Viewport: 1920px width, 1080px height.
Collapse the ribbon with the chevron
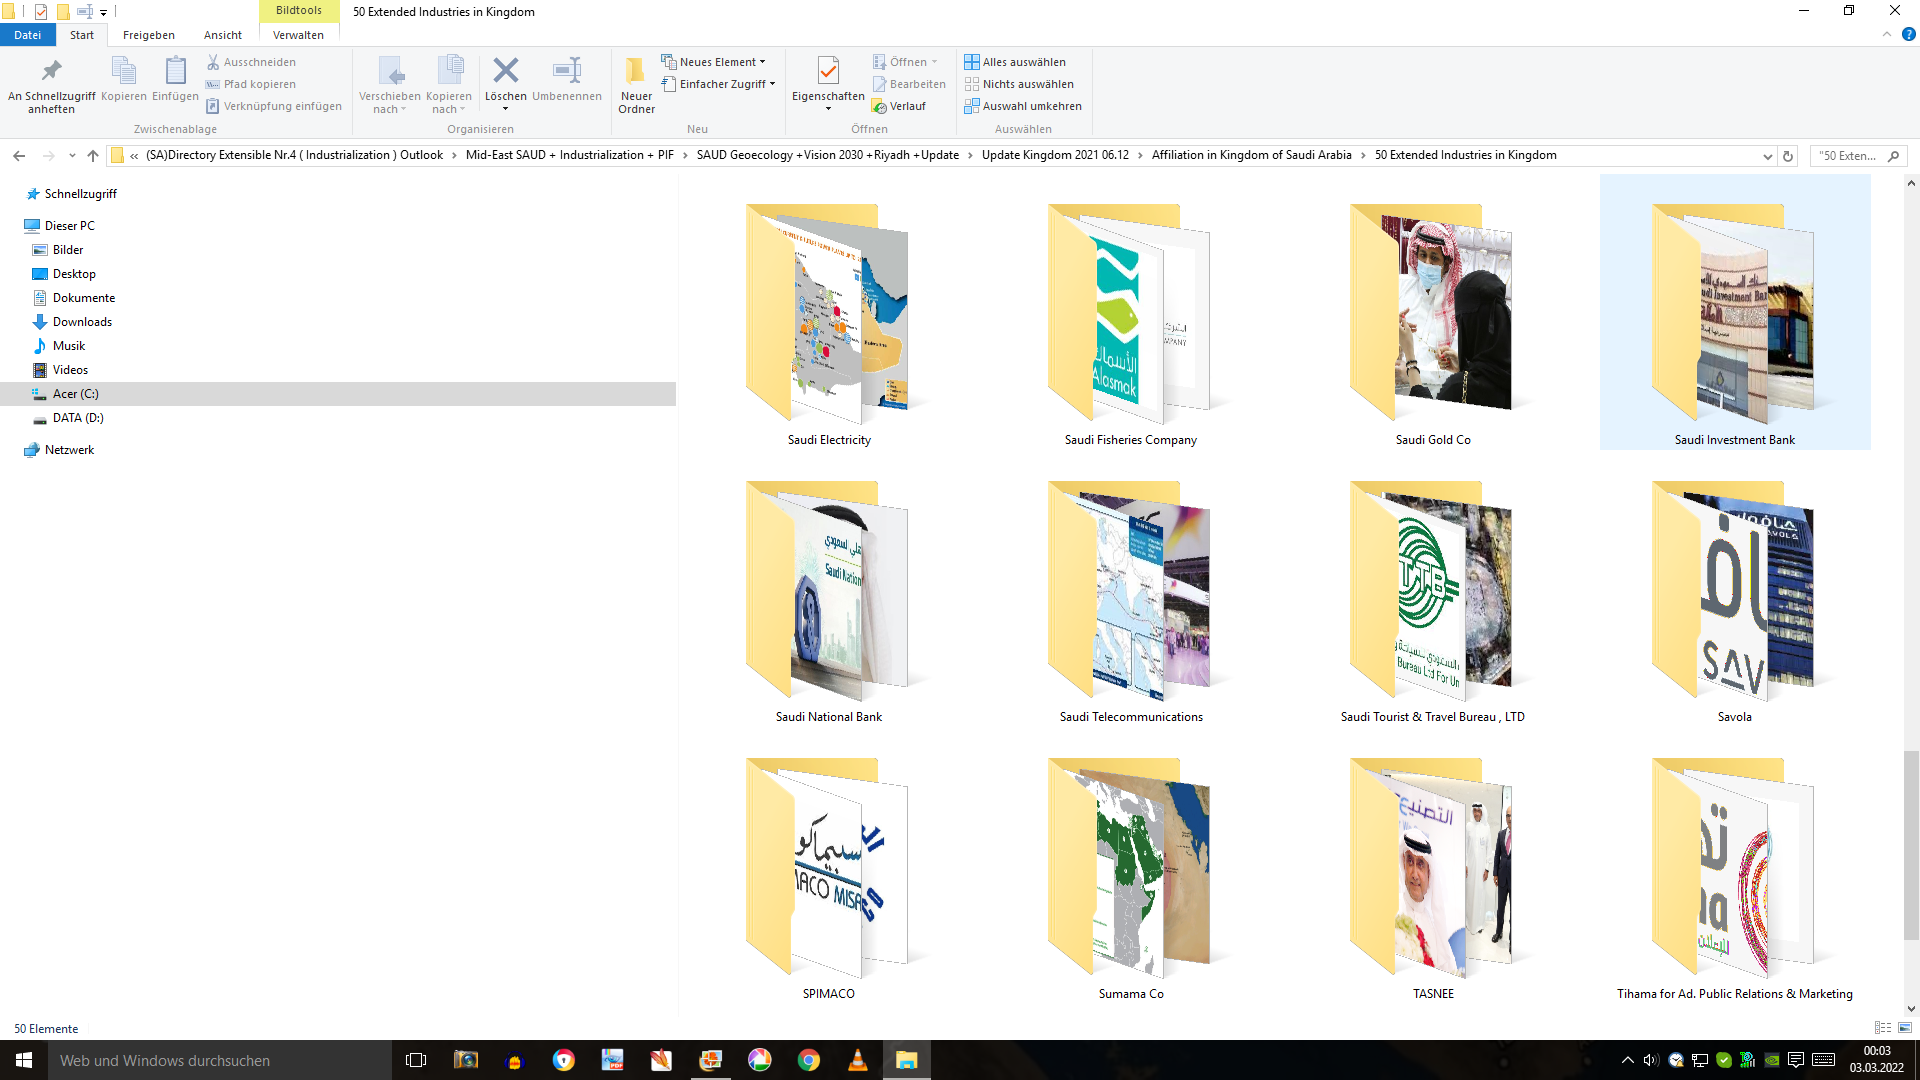[1887, 34]
